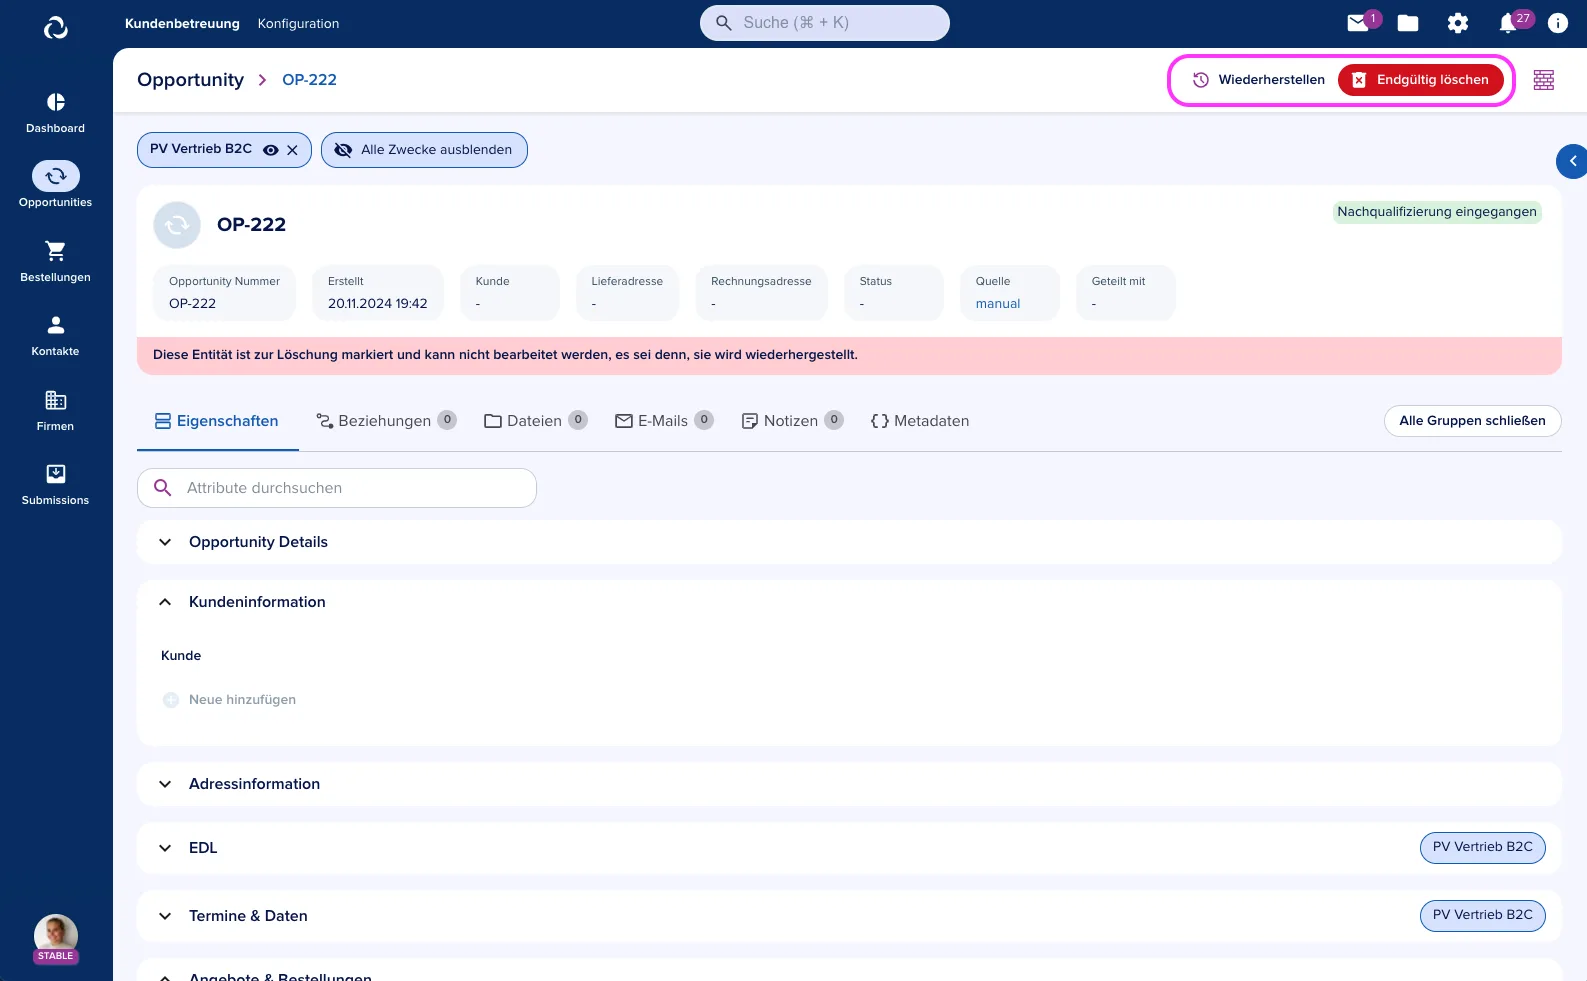
Task: Click the Status summary field
Action: point(893,293)
